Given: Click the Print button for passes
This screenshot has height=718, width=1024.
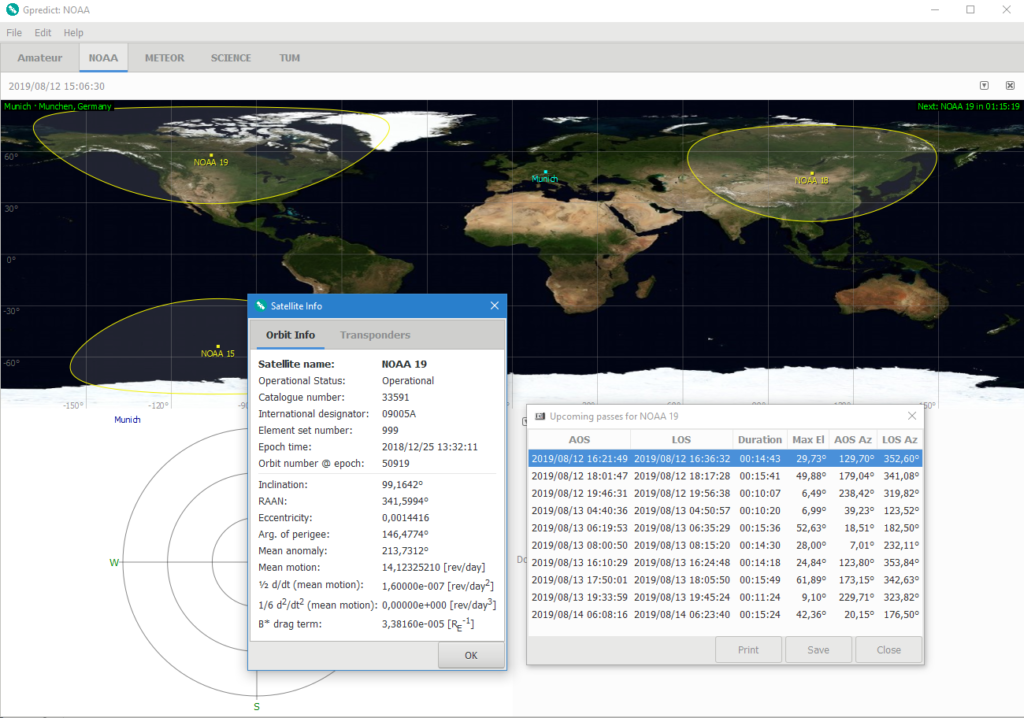Looking at the screenshot, I should tap(748, 649).
